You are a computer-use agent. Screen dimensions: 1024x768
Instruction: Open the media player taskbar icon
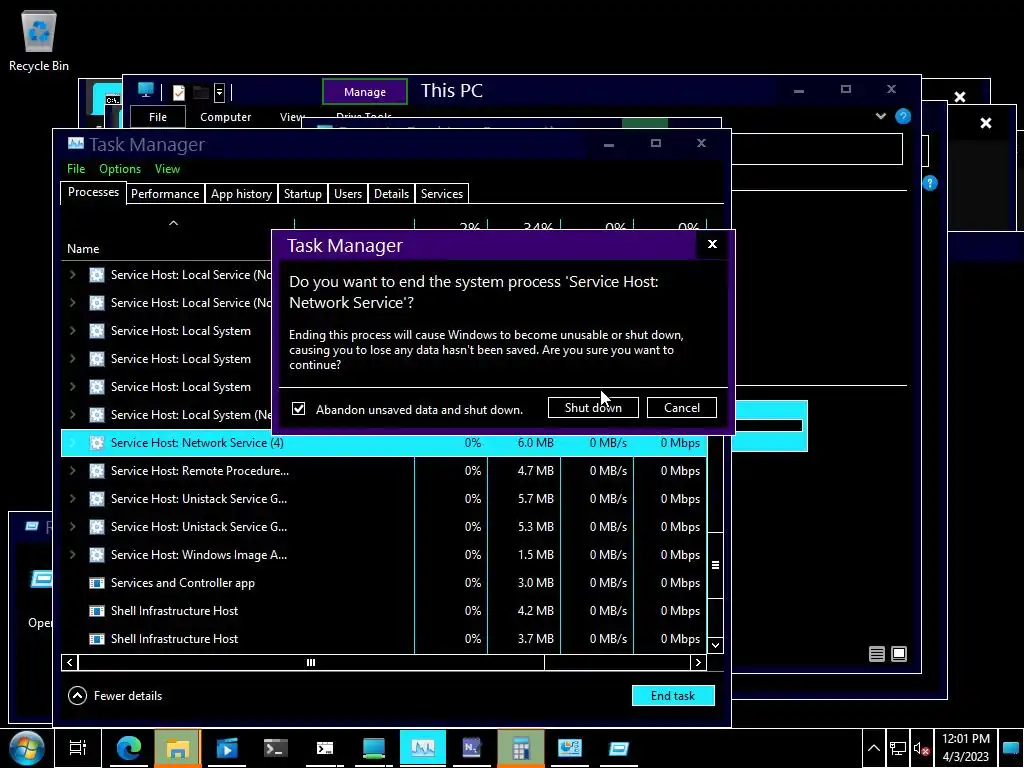[x=227, y=748]
